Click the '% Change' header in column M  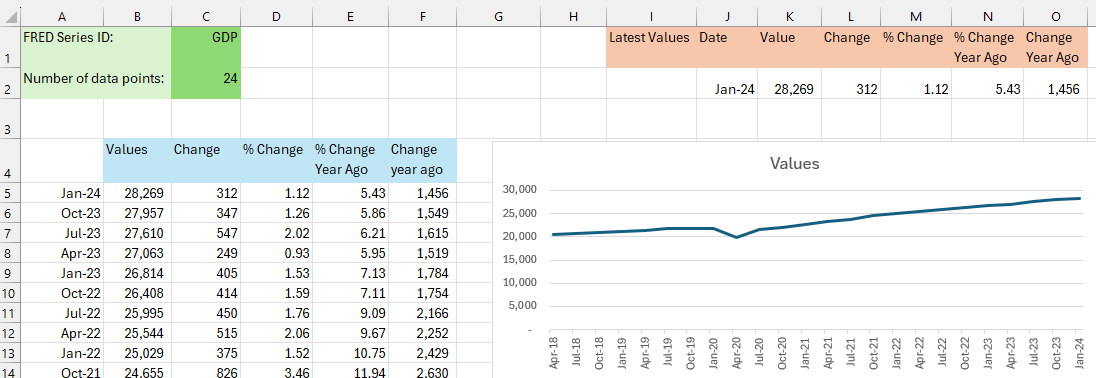916,47
